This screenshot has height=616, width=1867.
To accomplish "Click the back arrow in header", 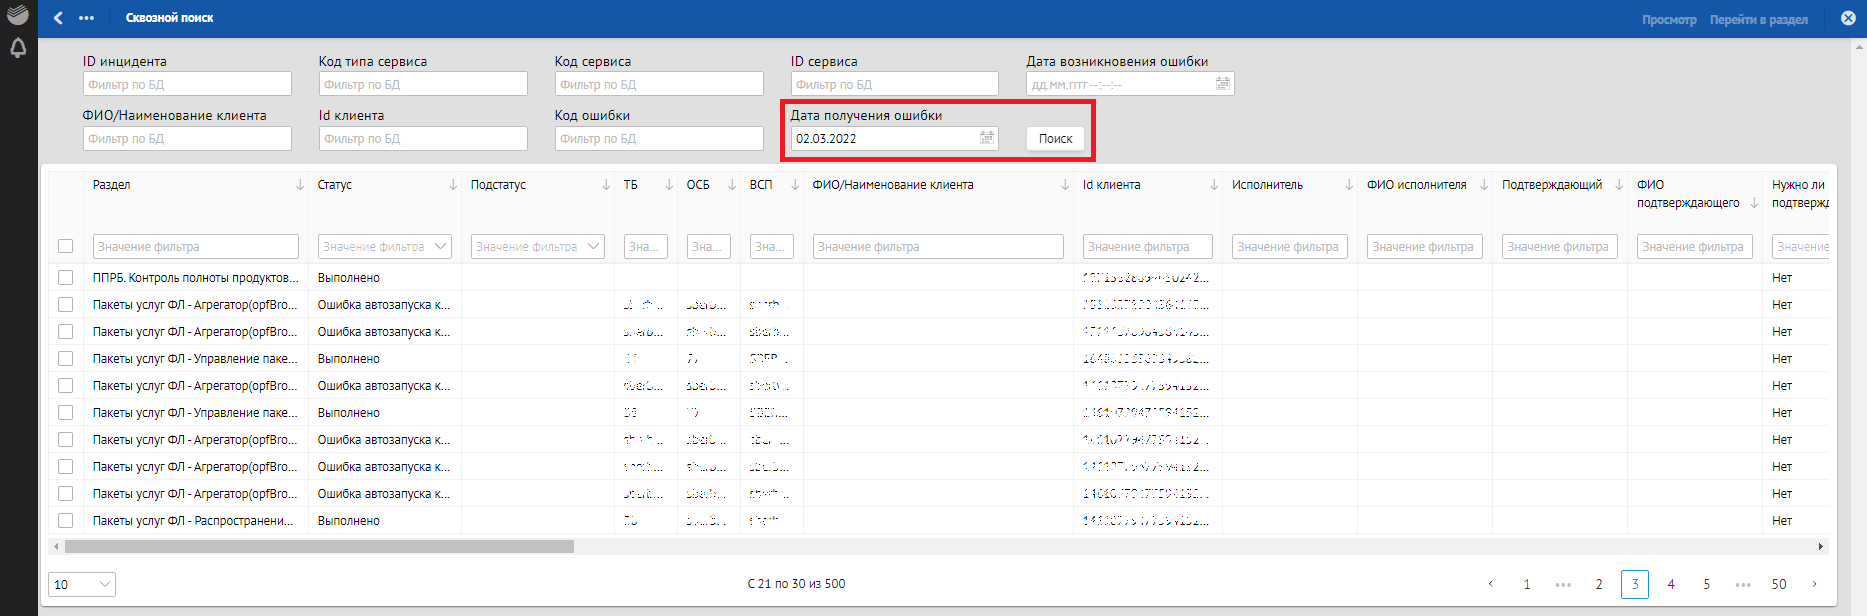I will pos(58,18).
